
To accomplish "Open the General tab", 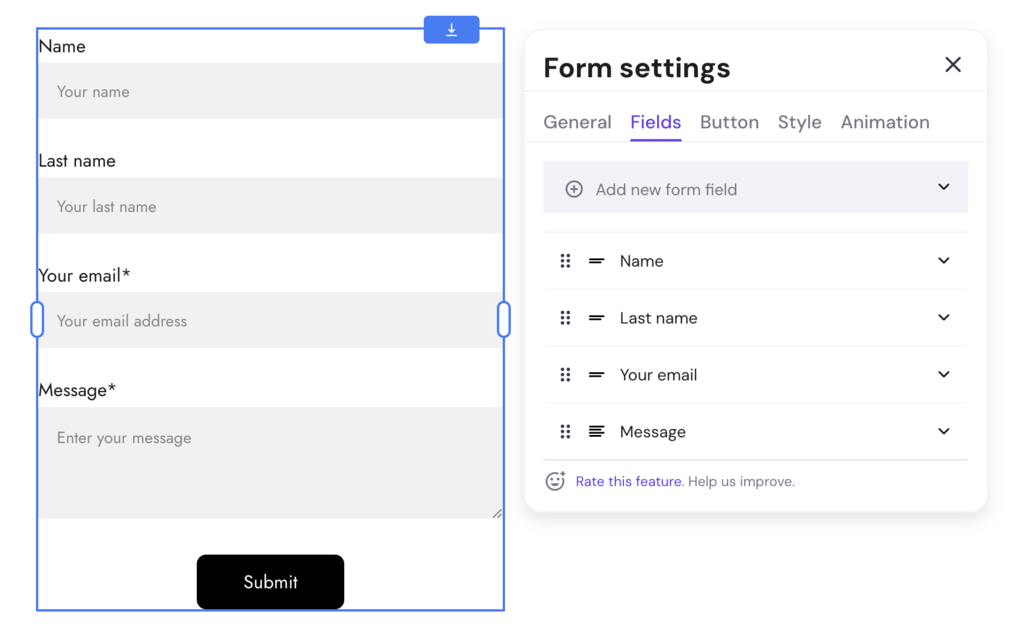I will (577, 122).
